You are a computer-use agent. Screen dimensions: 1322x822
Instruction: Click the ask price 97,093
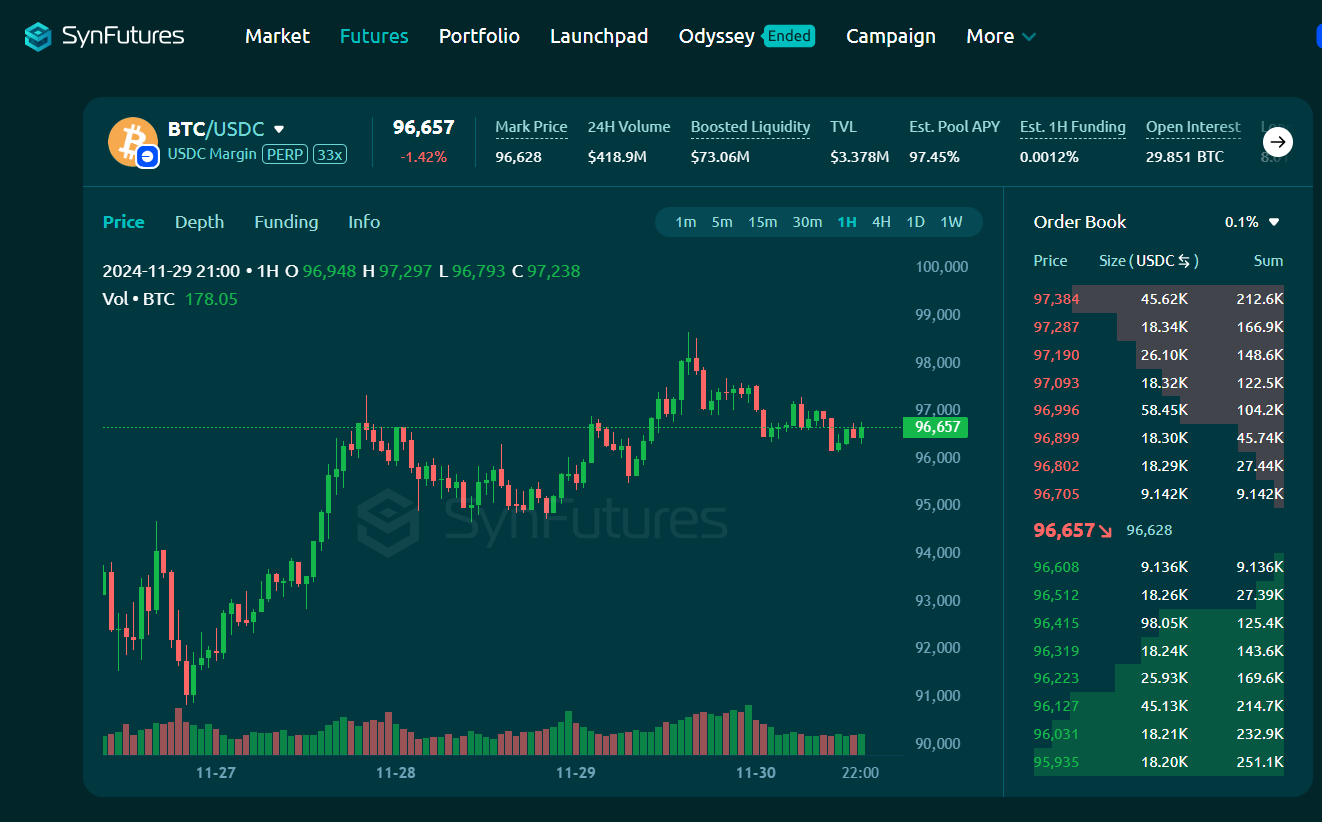click(x=1056, y=383)
